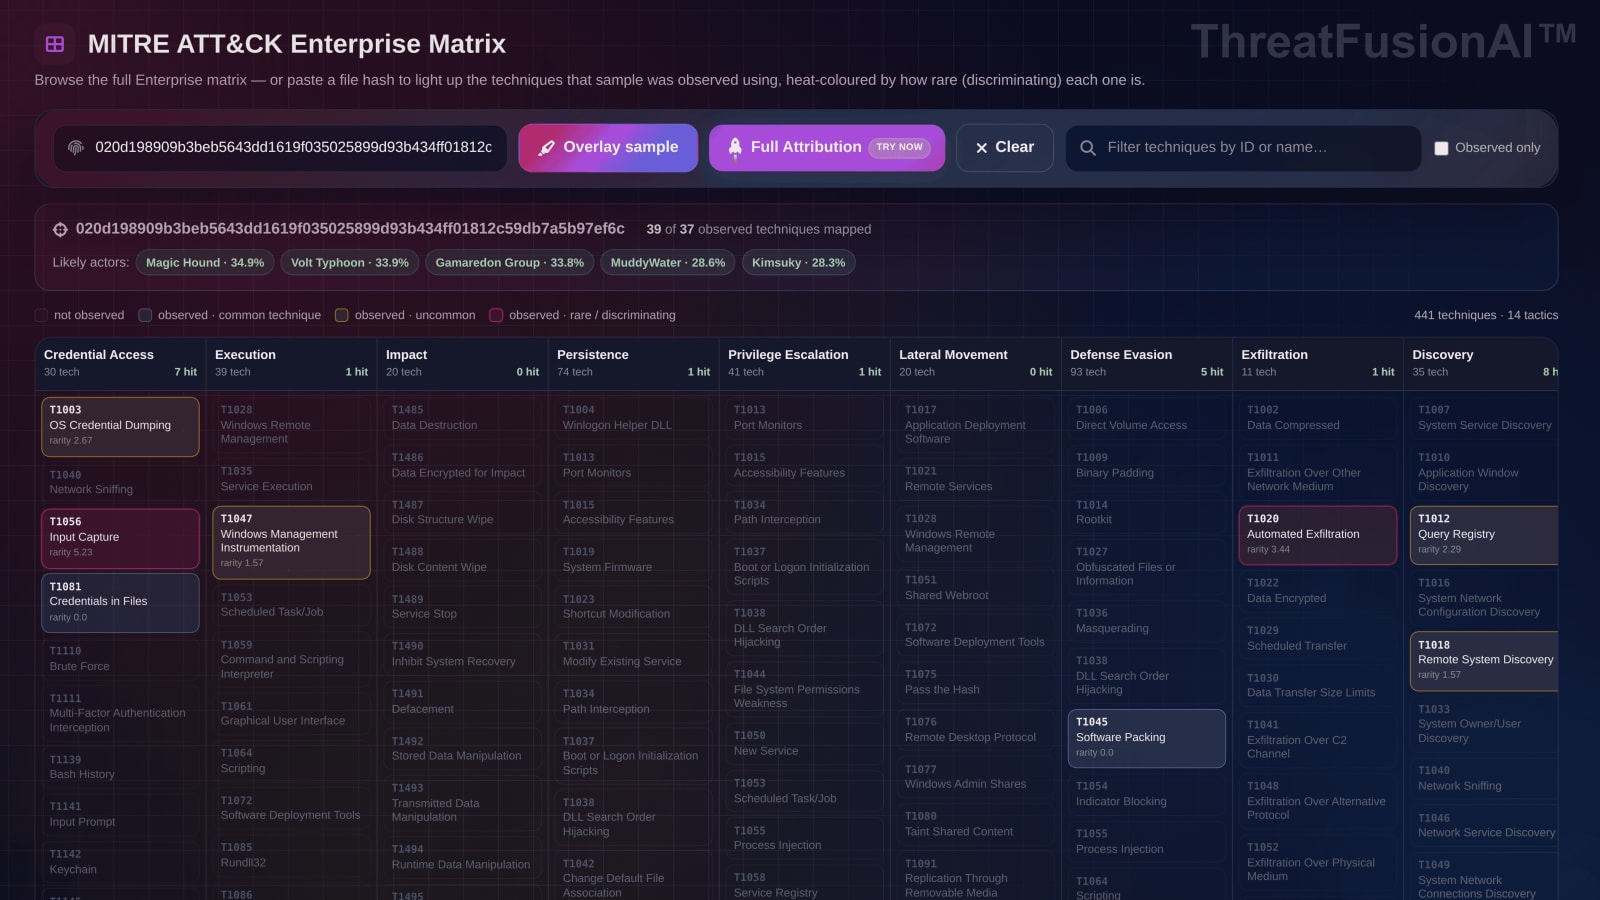Click the T1023 Shortcut Modification technique
The width and height of the screenshot is (1600, 900).
633,607
